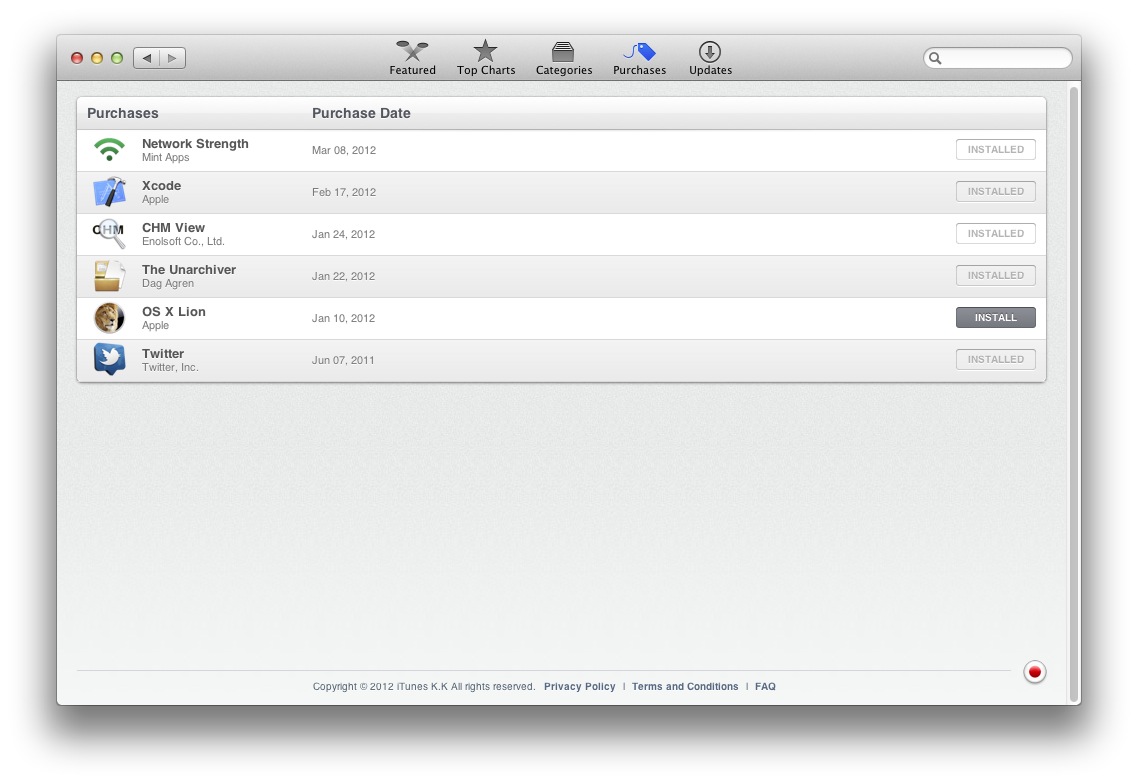Click the date Jun 07, 2011
The image size is (1138, 784).
pos(343,360)
